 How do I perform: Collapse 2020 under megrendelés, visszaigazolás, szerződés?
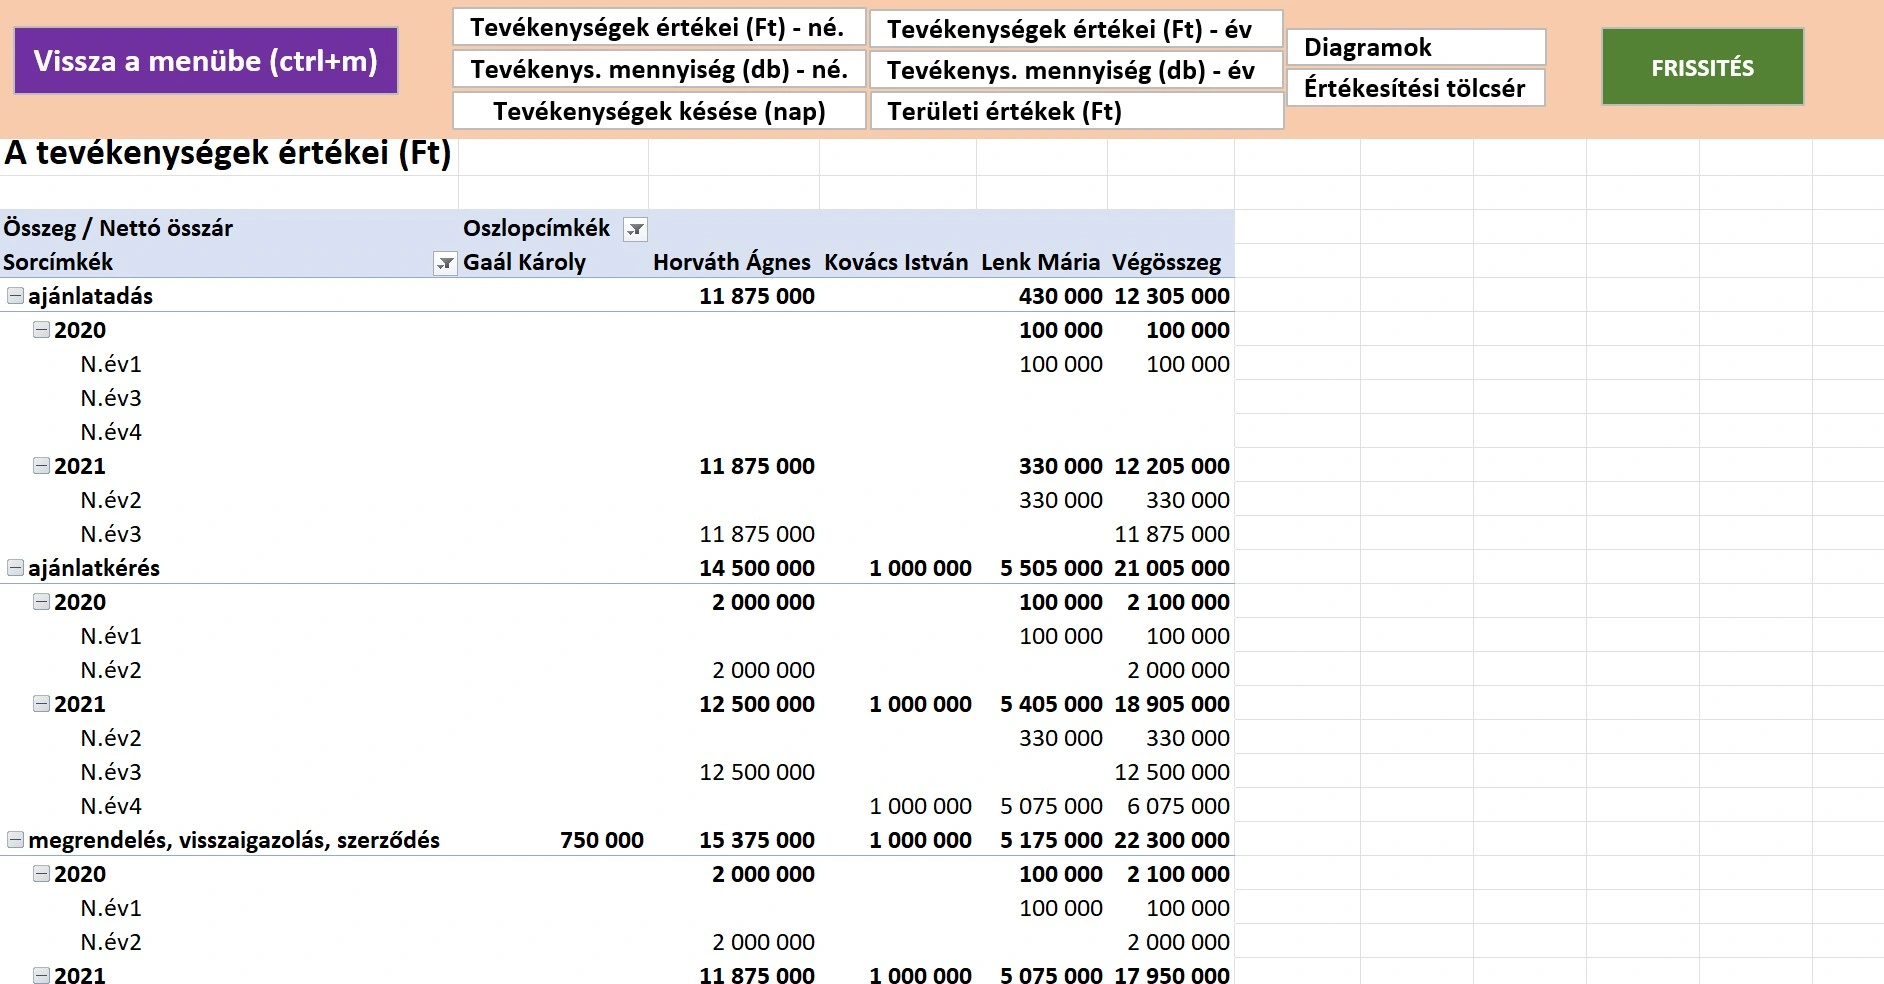pos(41,874)
